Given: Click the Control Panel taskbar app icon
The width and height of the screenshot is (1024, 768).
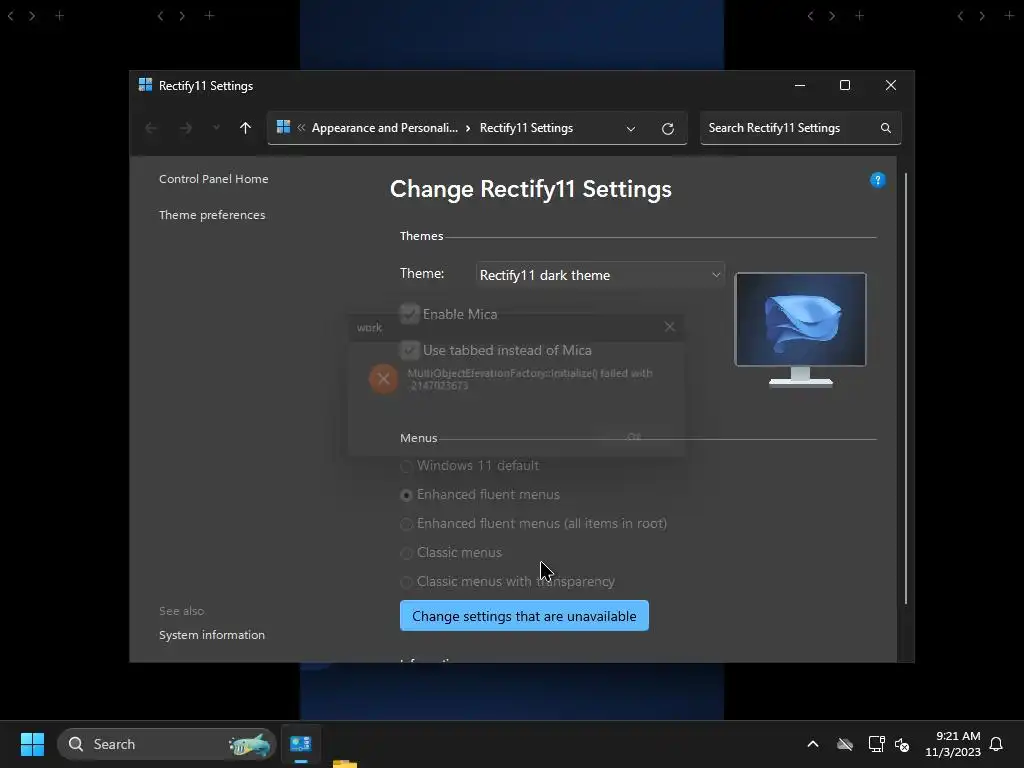Looking at the screenshot, I should point(301,744).
